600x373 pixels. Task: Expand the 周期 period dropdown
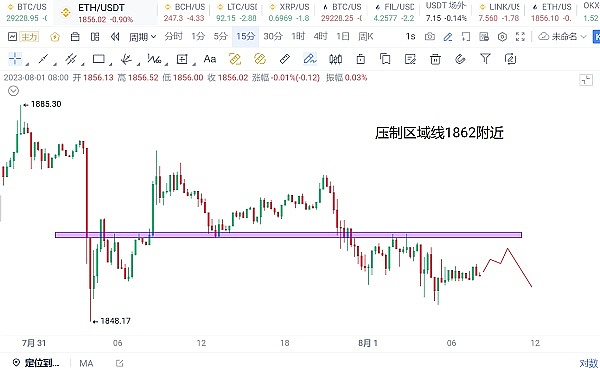142,37
